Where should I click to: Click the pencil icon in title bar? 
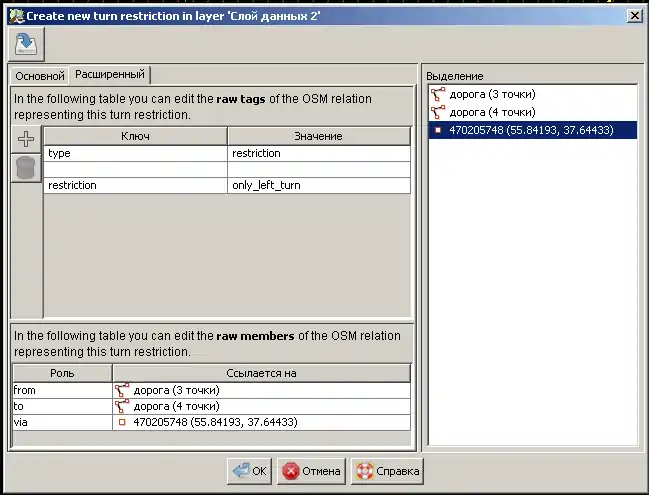13,14
